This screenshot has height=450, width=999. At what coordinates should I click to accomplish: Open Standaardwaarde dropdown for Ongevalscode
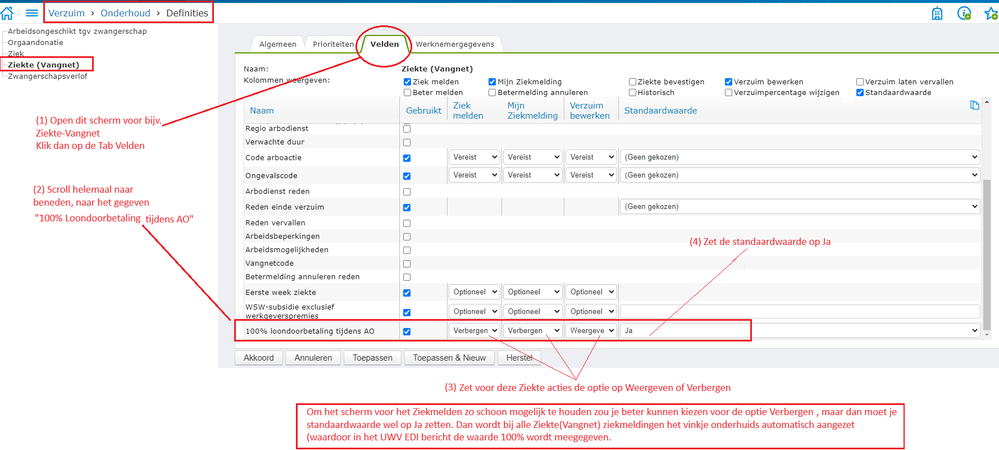[800, 175]
